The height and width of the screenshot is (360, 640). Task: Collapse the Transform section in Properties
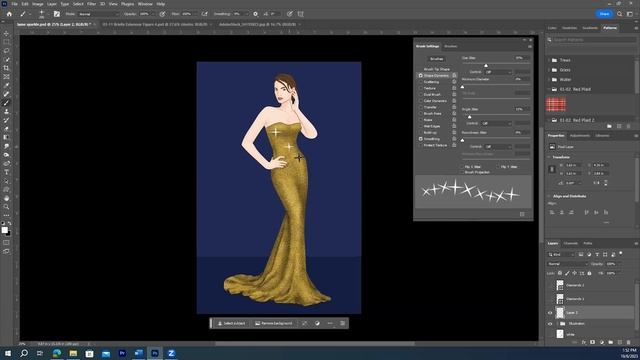pyautogui.click(x=549, y=157)
